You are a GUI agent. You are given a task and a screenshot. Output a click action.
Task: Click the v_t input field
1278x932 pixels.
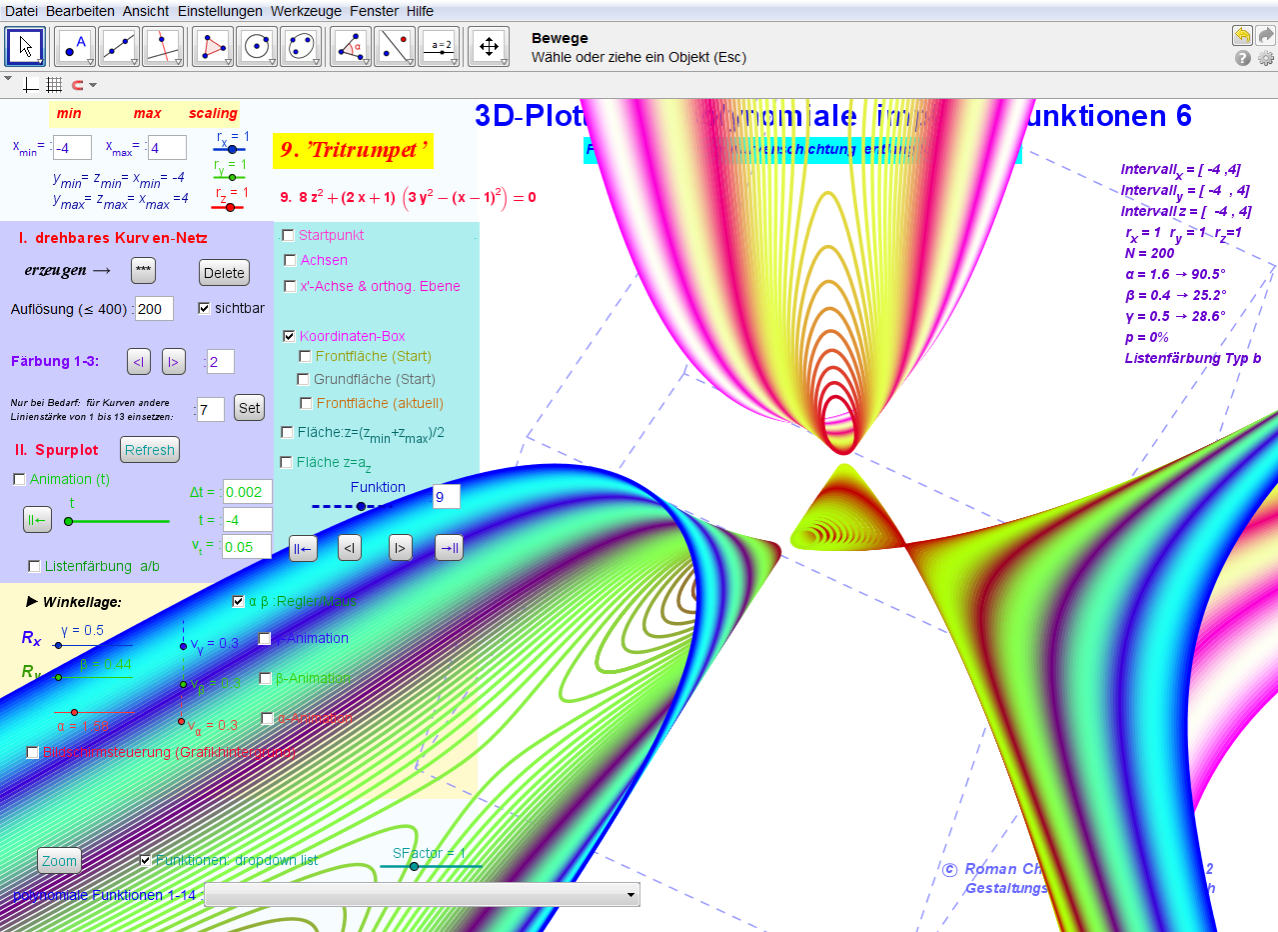(247, 546)
